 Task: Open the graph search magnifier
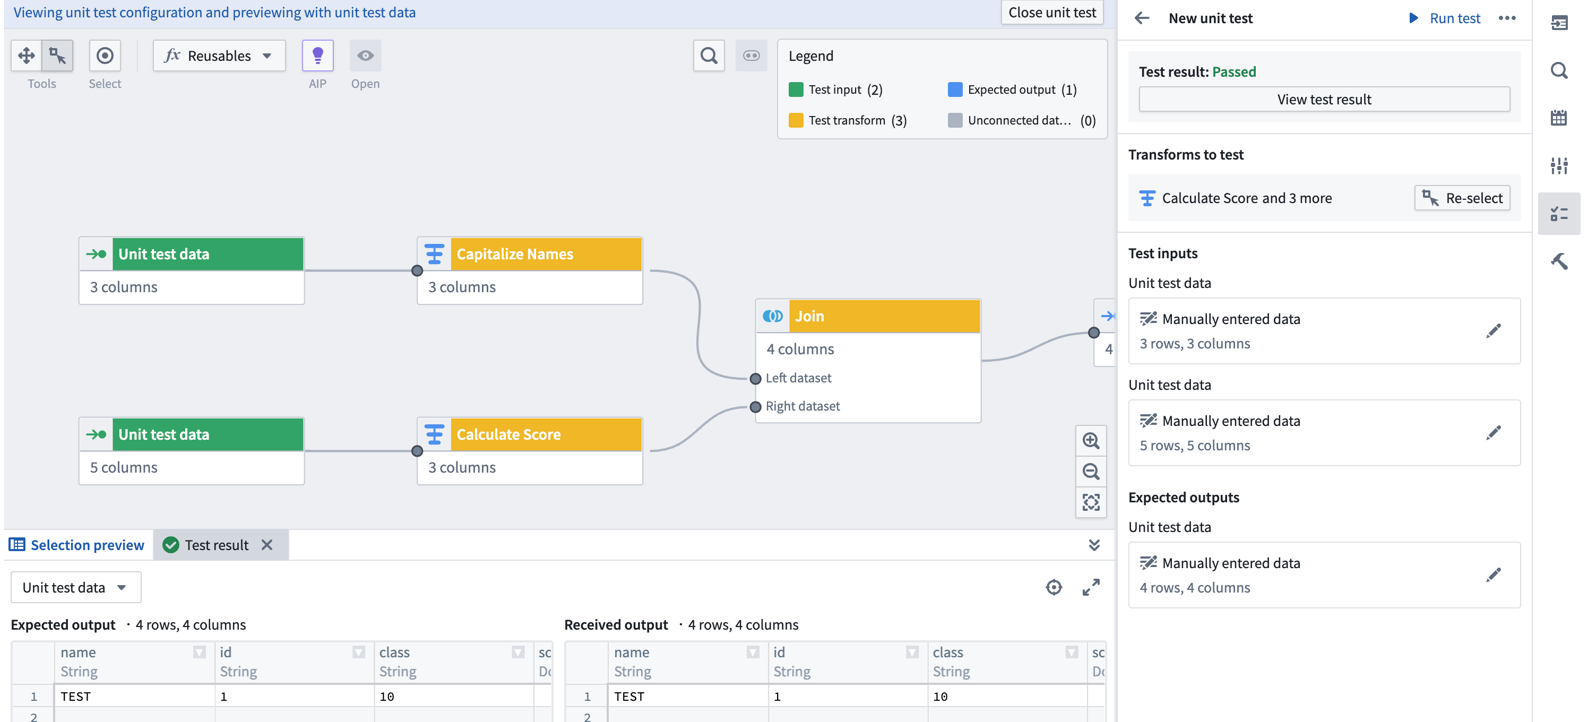(709, 56)
